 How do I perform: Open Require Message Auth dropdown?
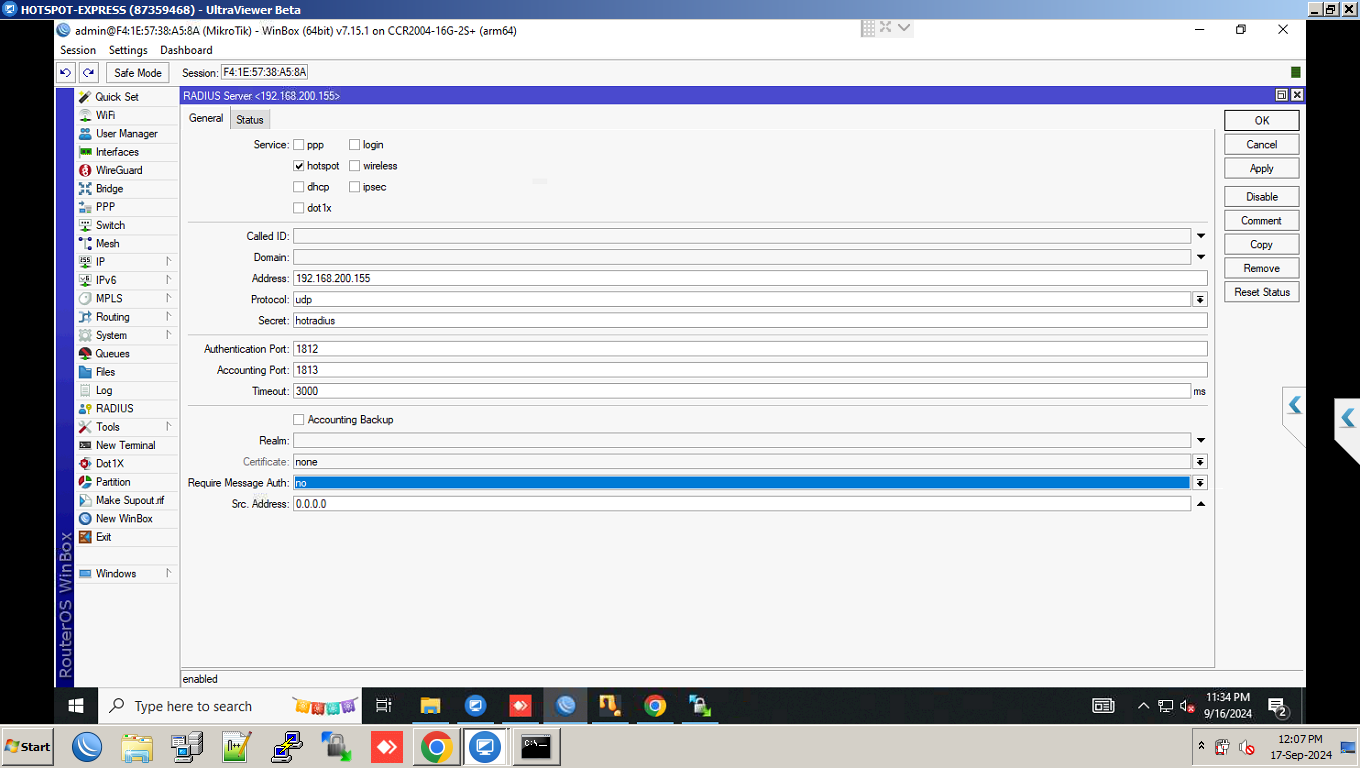click(1200, 483)
